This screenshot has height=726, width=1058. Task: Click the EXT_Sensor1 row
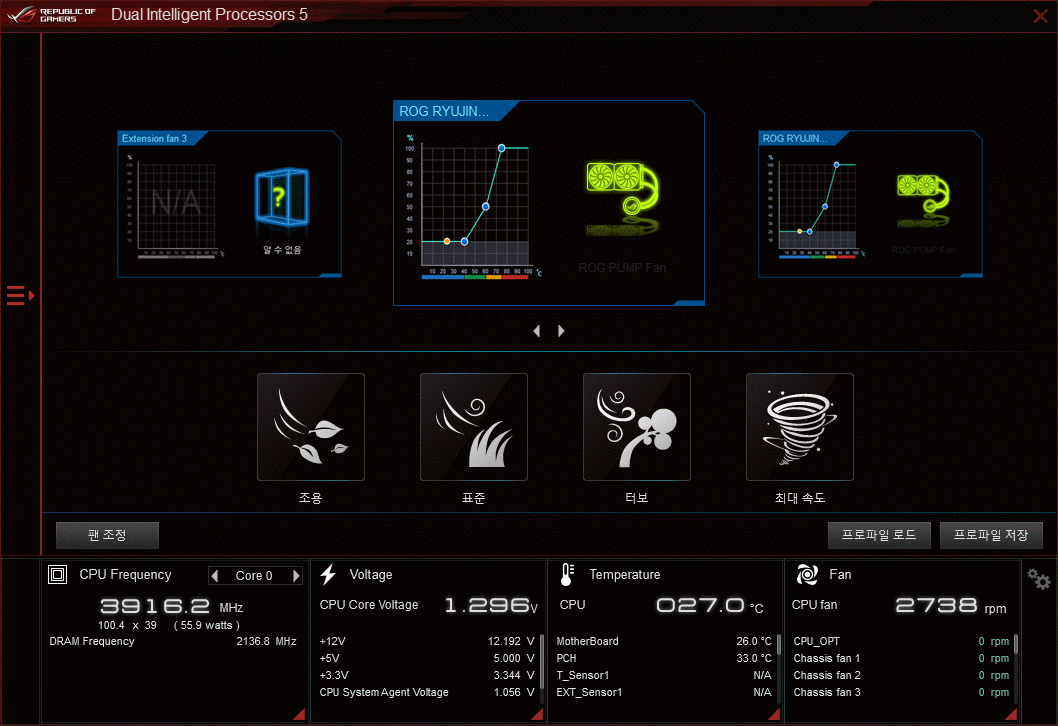click(x=664, y=692)
